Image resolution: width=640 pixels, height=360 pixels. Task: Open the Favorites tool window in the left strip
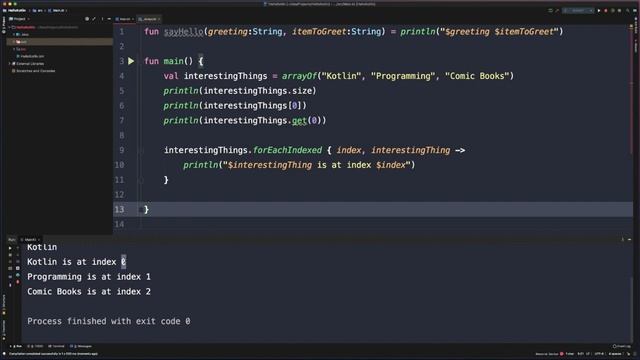[4, 329]
